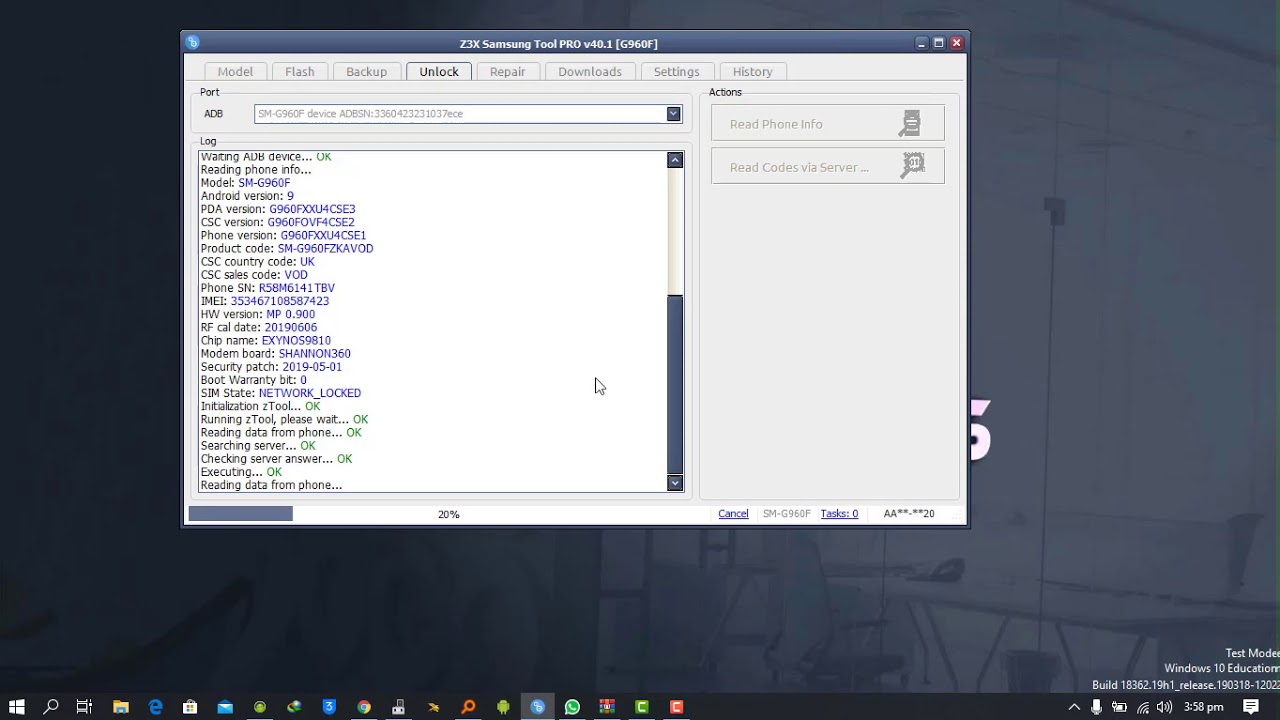The height and width of the screenshot is (720, 1280).
Task: Click the PDA version log line
Action: (x=277, y=209)
